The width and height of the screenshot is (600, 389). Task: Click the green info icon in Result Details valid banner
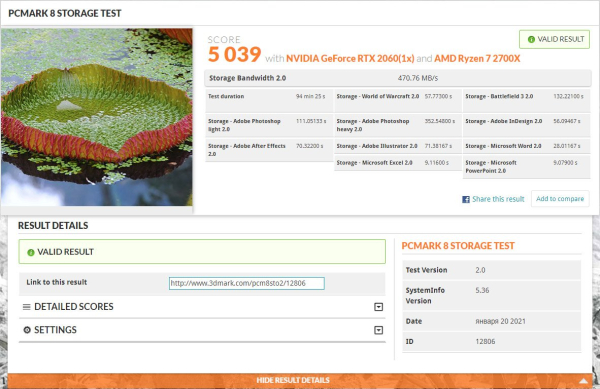[31, 252]
